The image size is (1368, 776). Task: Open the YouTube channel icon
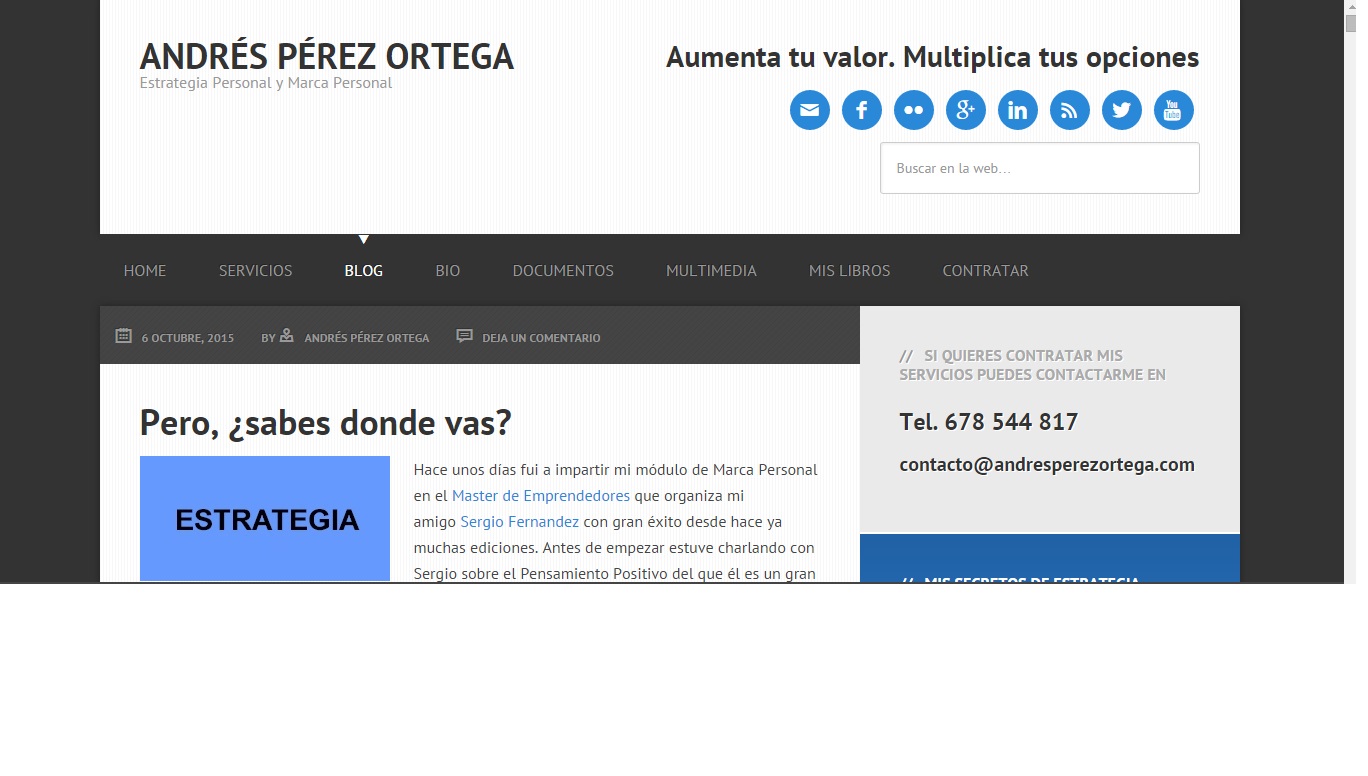point(1173,110)
